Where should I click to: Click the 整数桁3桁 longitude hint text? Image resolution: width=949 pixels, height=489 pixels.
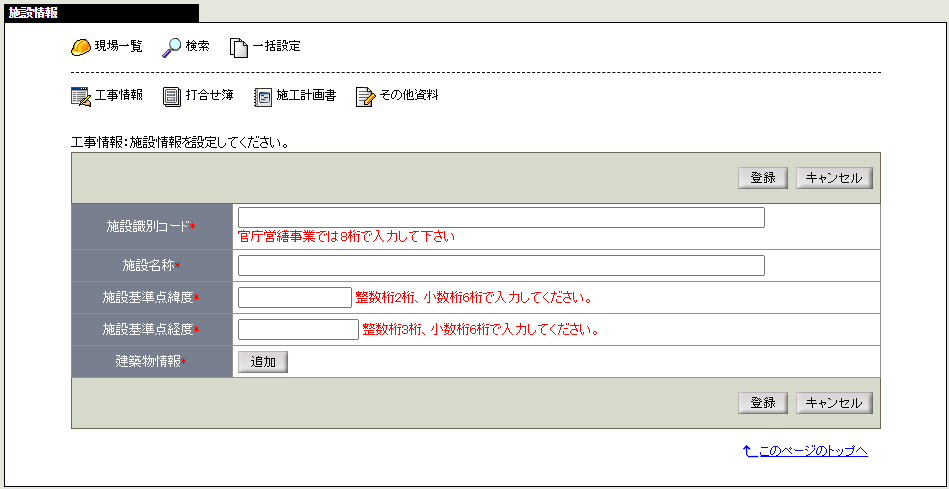[481, 330]
